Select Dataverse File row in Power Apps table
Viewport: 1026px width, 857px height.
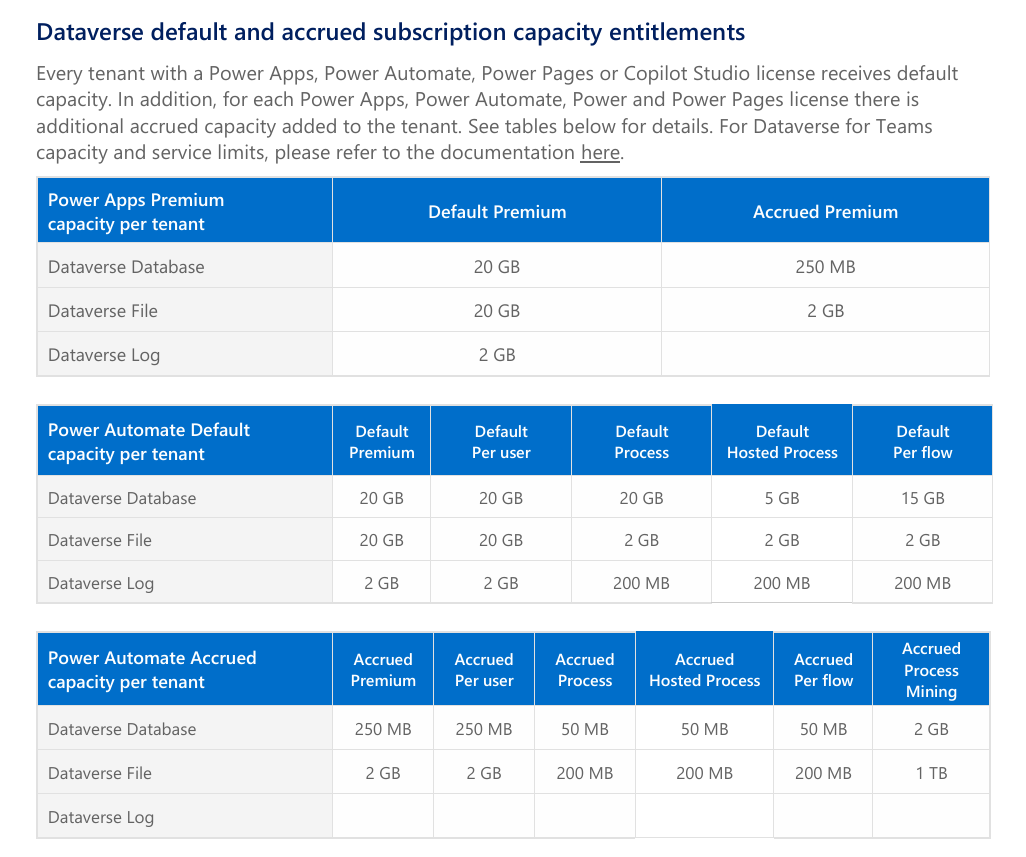513,310
